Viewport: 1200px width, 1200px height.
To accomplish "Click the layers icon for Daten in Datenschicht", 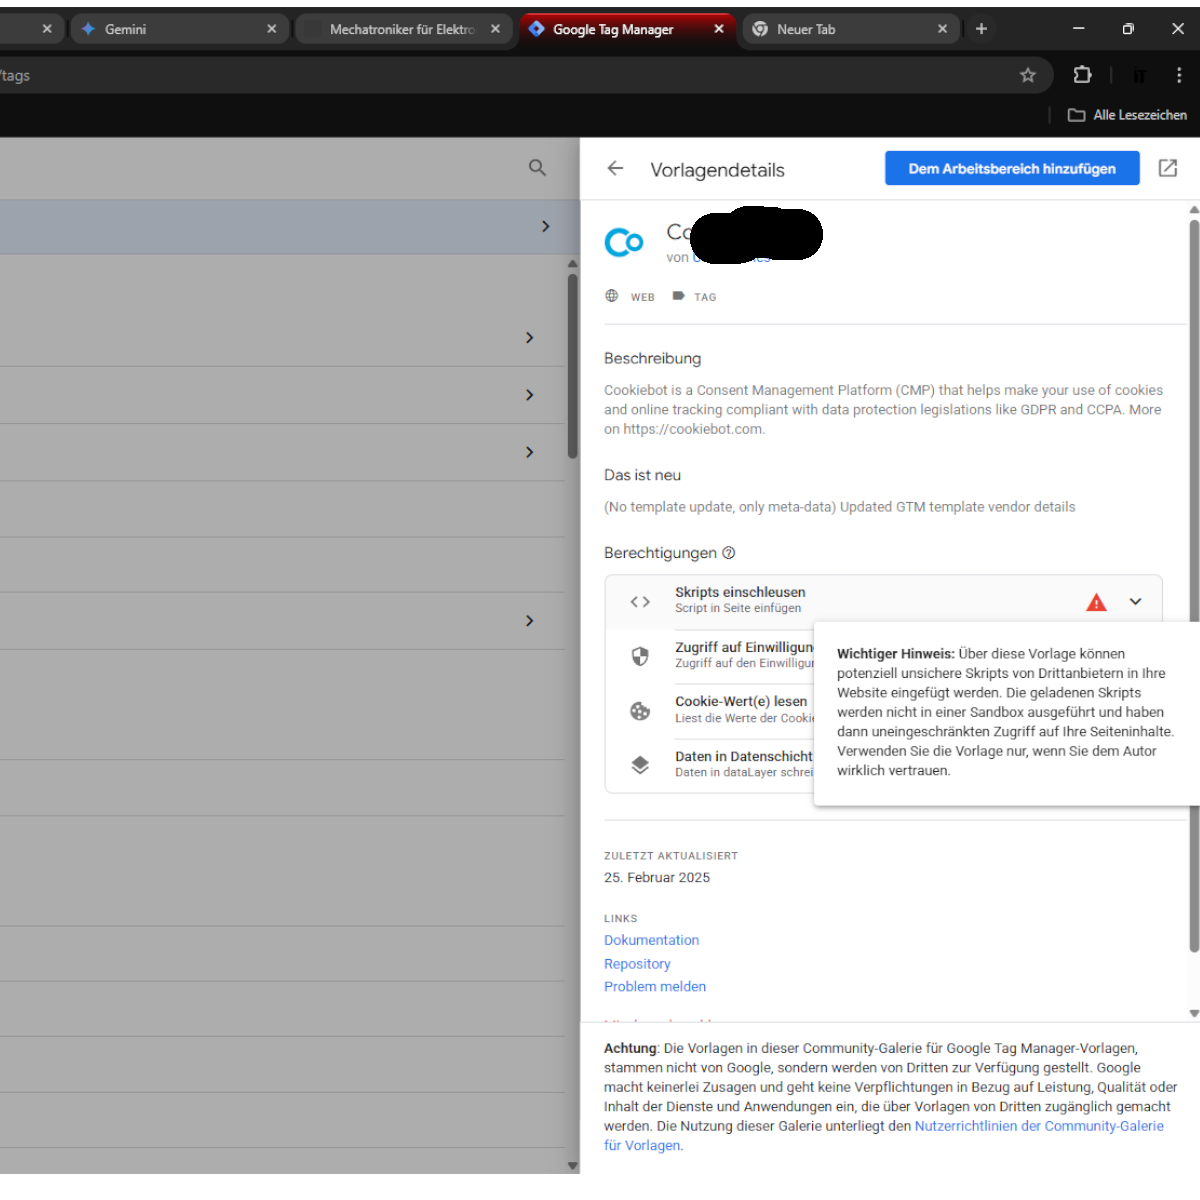I will [640, 765].
